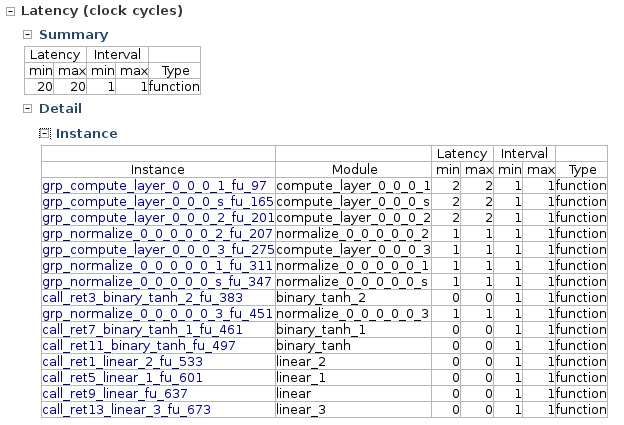Select module cell binary_tanh
The image size is (624, 425).
(353, 345)
